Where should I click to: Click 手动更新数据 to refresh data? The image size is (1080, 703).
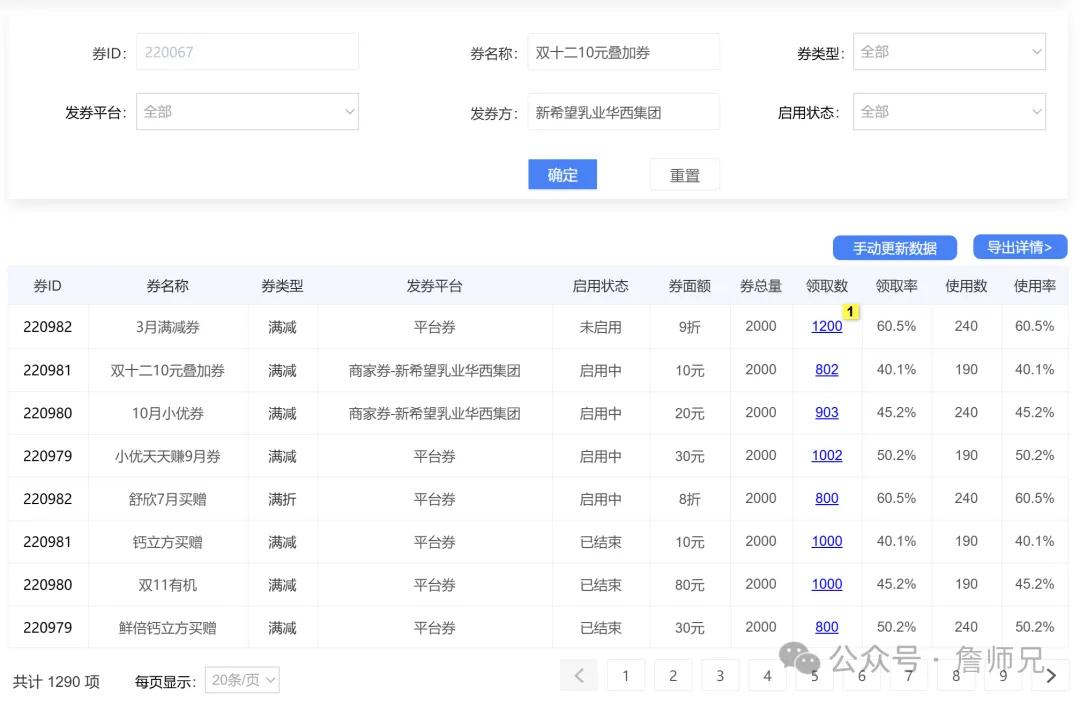pyautogui.click(x=893, y=247)
